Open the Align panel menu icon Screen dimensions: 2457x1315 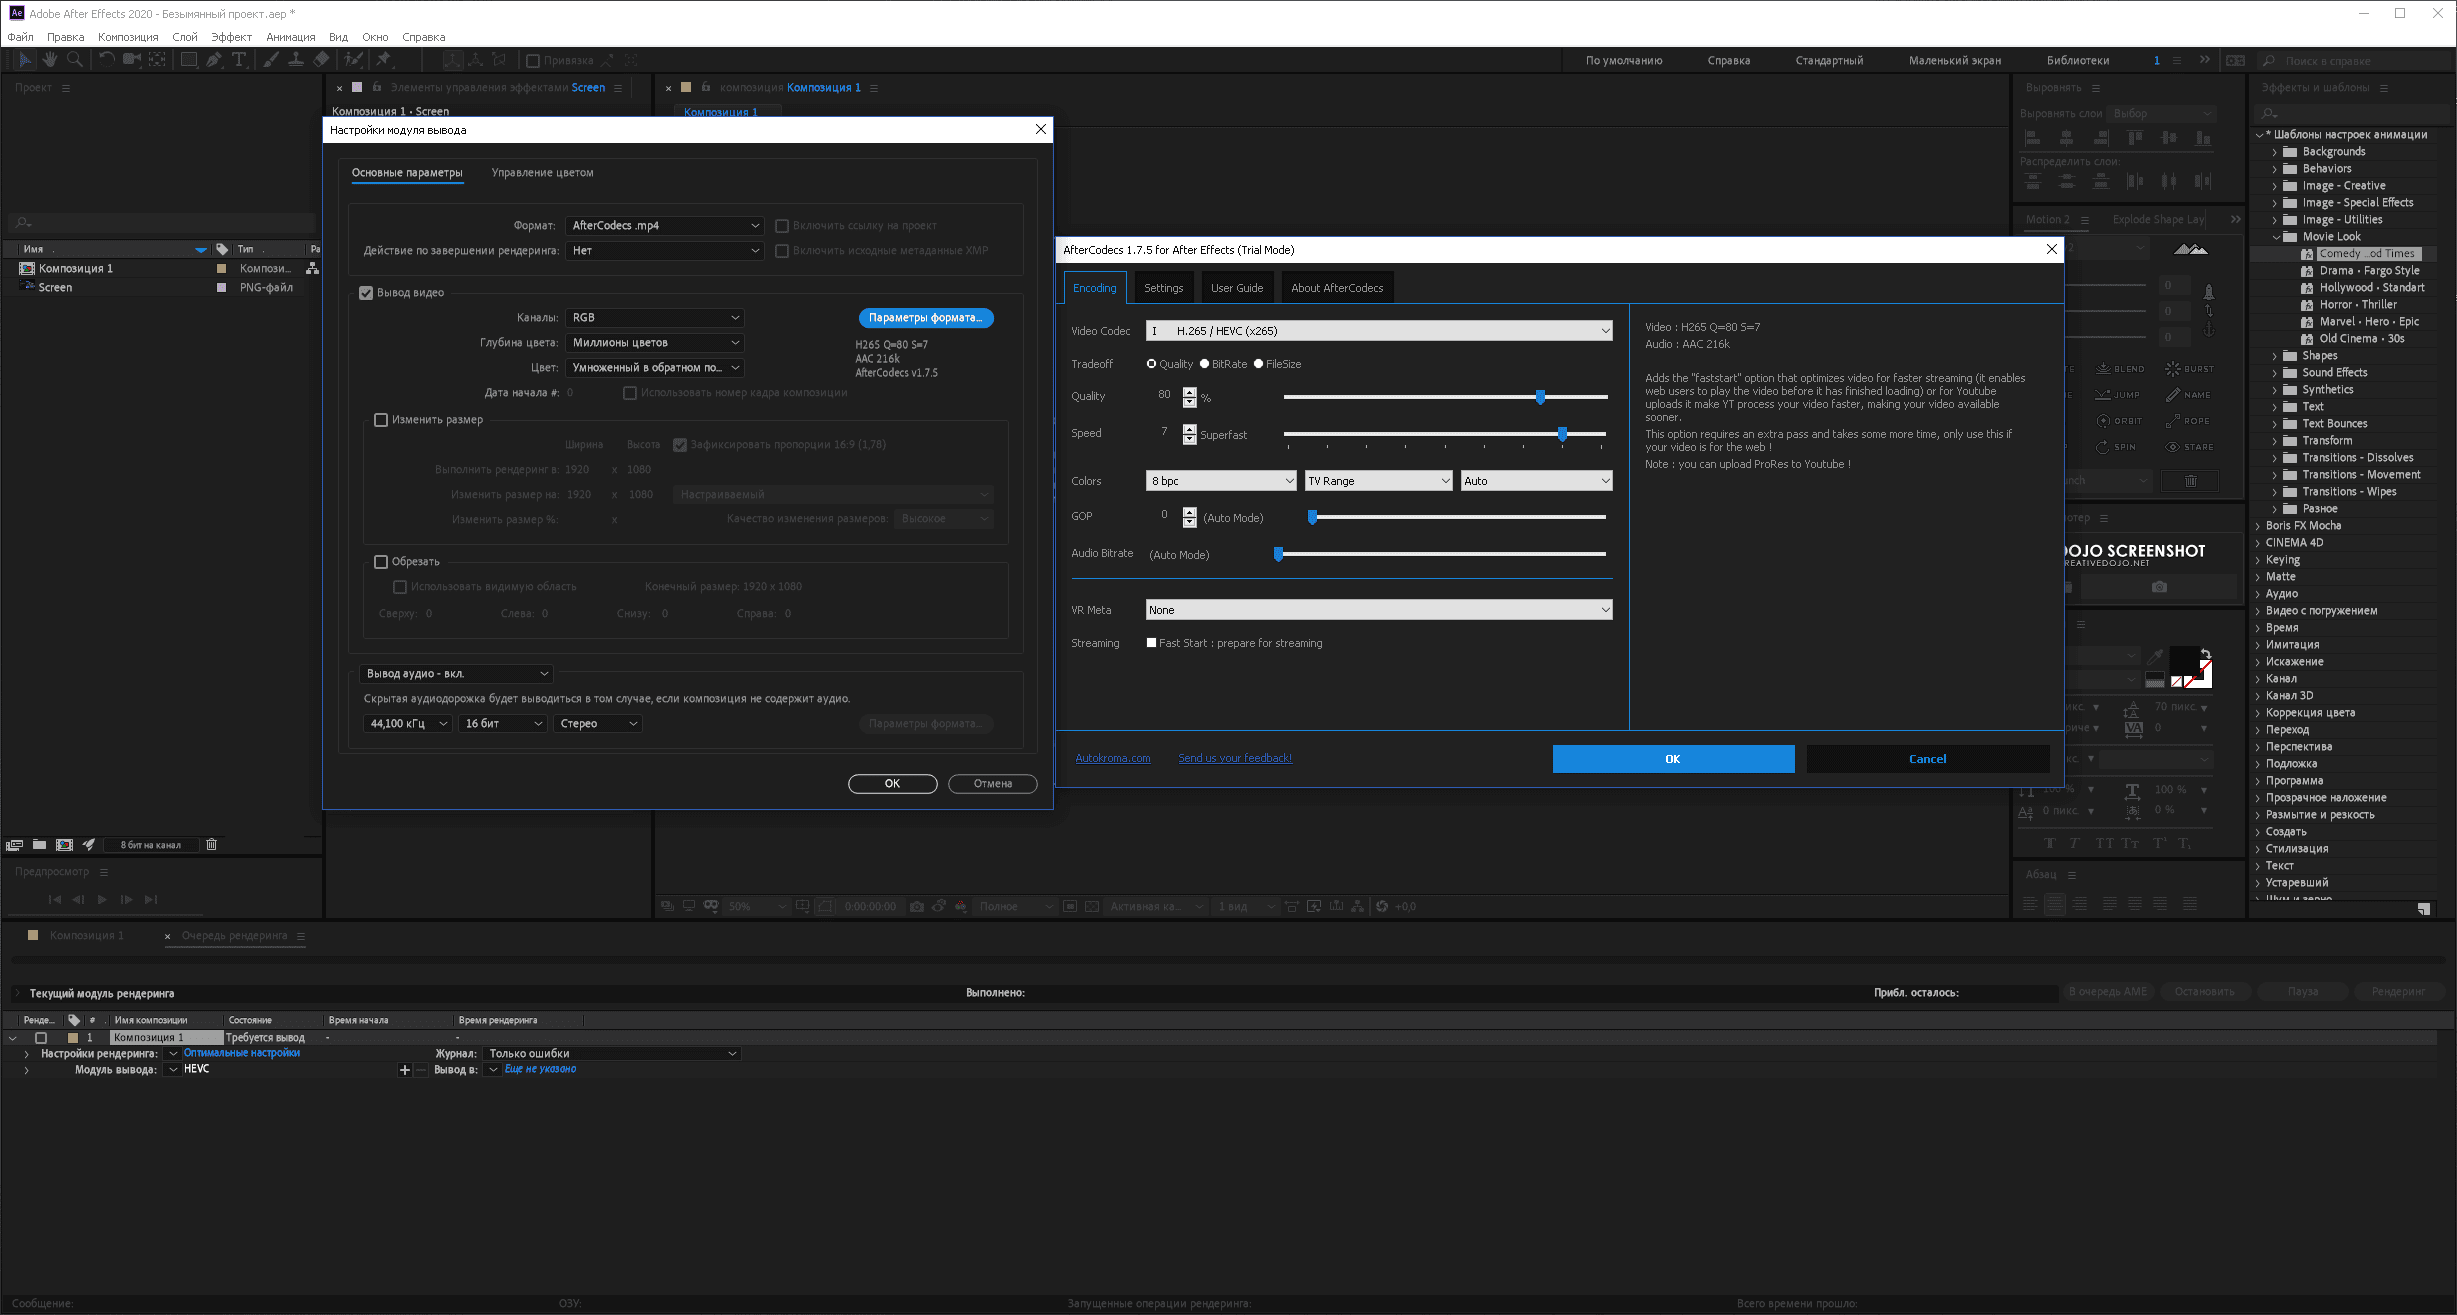coord(2096,88)
